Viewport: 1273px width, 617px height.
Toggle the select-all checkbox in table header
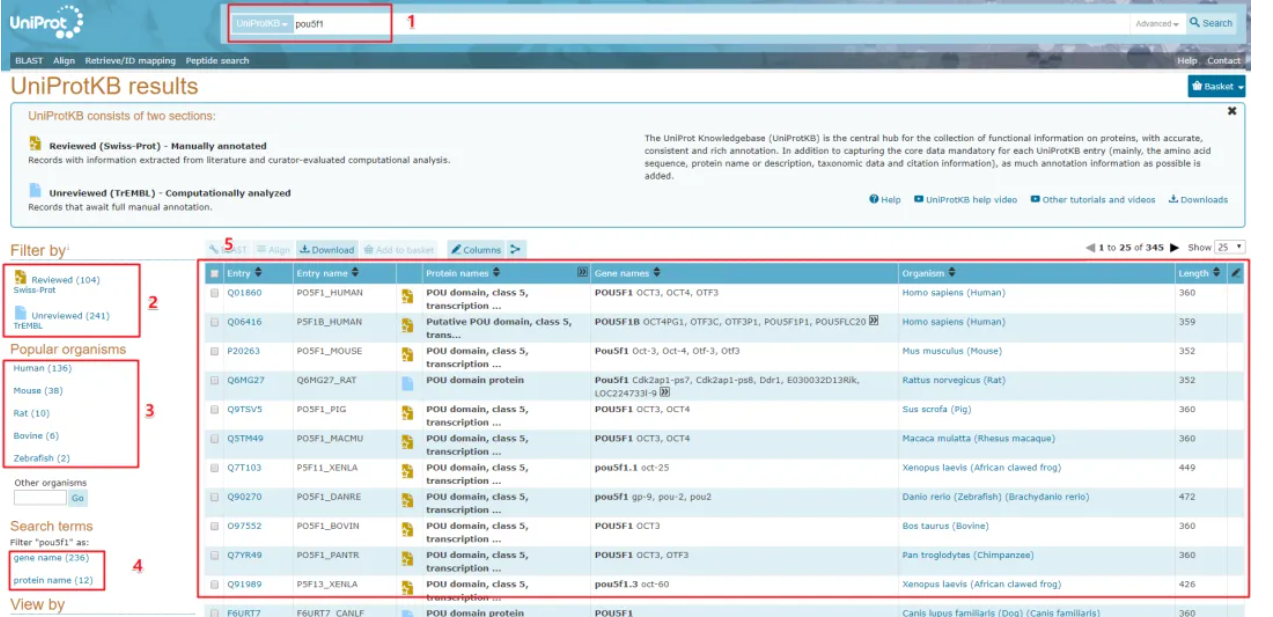(x=214, y=273)
